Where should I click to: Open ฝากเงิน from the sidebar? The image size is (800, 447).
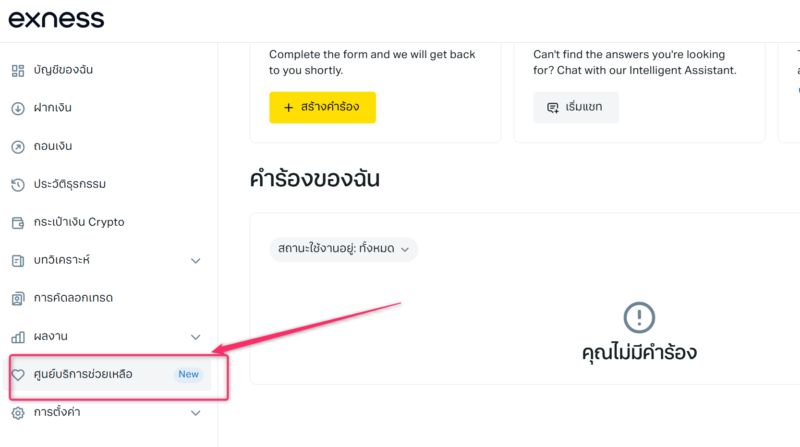click(x=52, y=108)
